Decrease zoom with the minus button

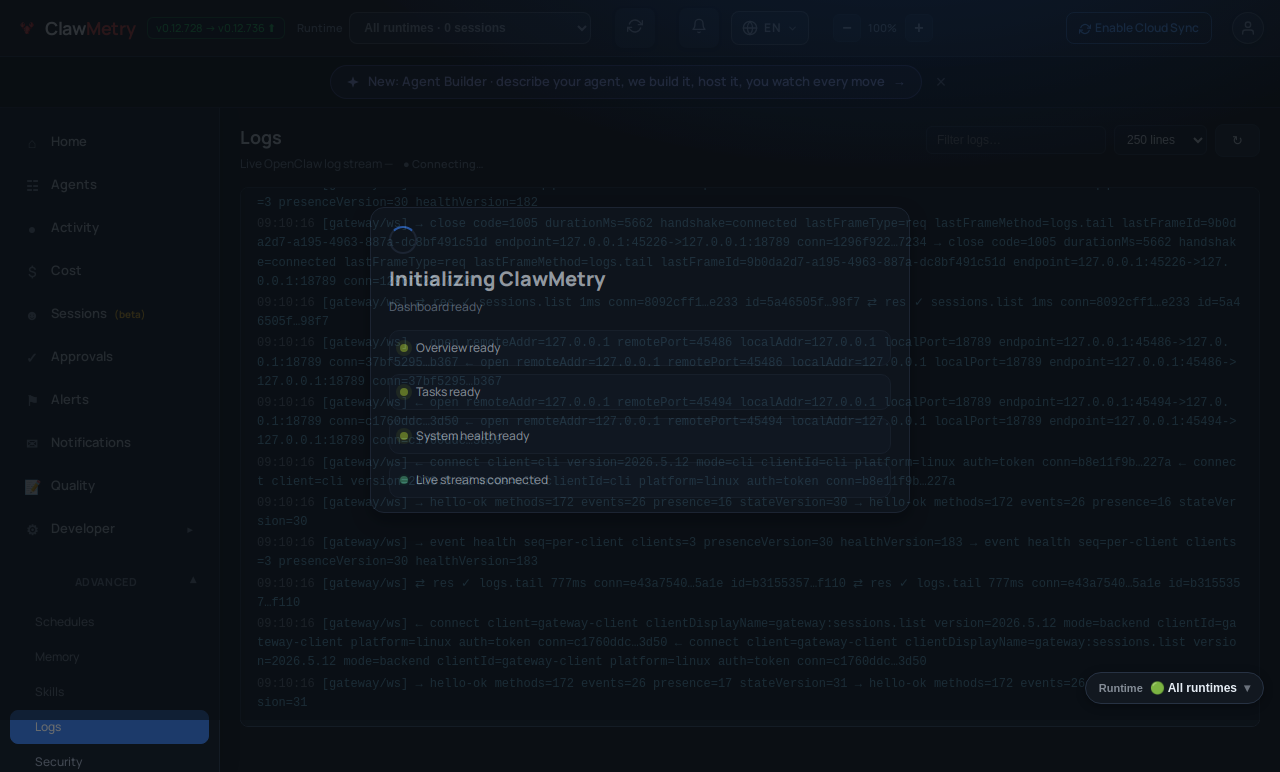847,28
